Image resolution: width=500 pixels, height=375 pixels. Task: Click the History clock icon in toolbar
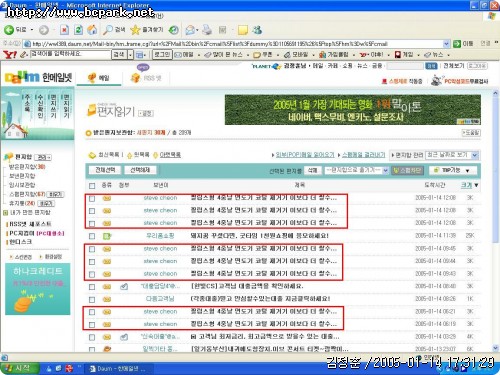(173, 30)
